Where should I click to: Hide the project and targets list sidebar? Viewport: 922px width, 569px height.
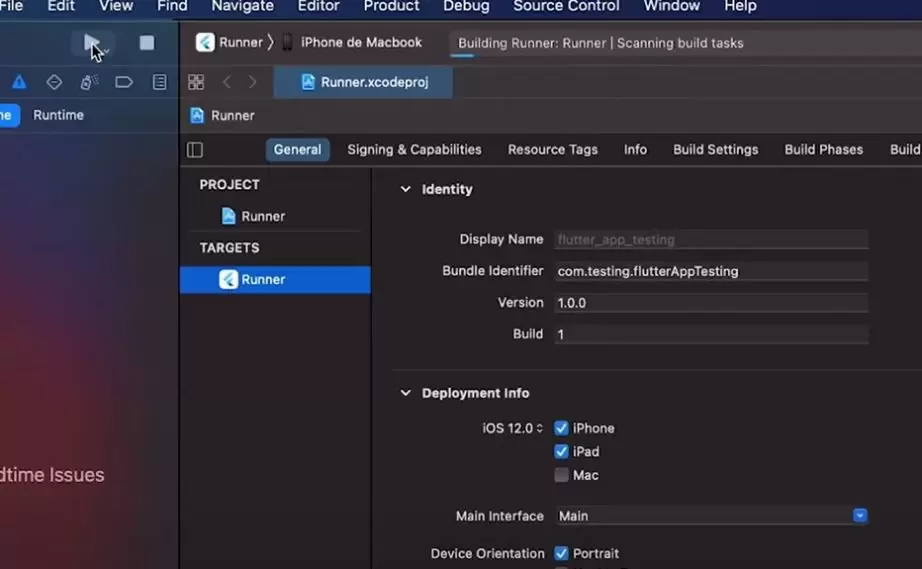pos(195,150)
